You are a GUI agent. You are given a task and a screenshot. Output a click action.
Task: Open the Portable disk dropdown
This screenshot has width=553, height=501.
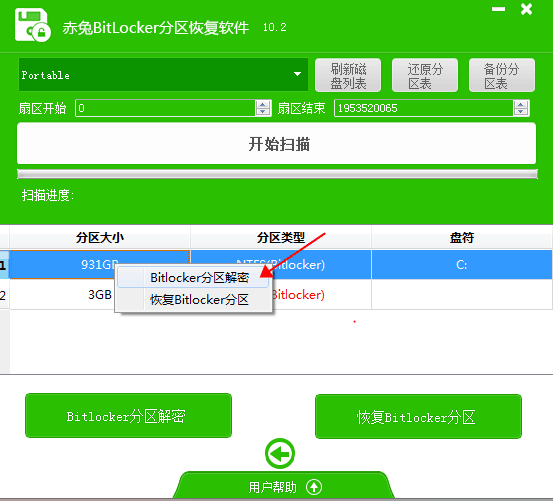[x=163, y=75]
